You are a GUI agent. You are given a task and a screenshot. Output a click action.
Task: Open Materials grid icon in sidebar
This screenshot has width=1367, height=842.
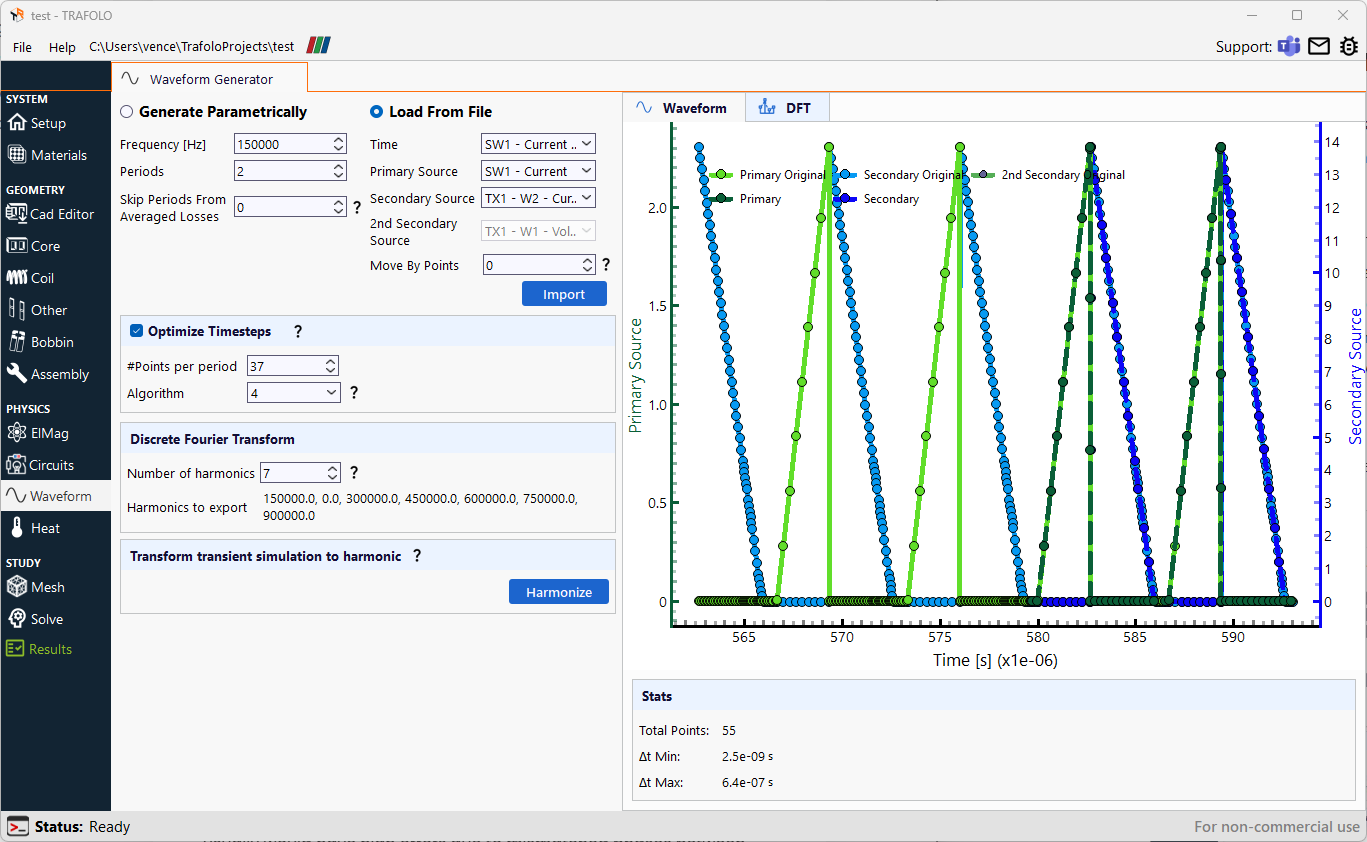[16, 155]
